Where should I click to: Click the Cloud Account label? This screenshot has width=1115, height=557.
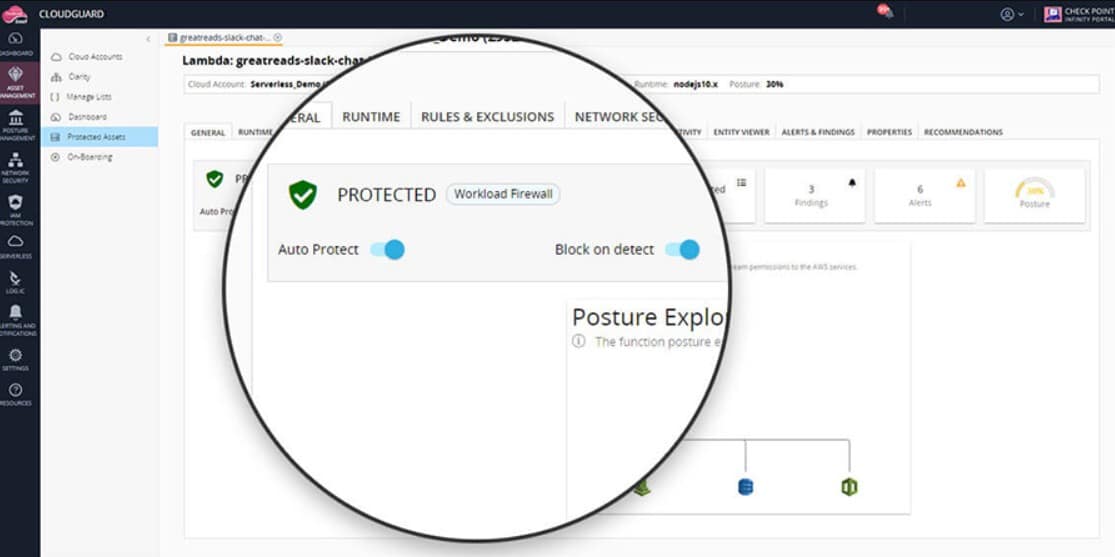[x=217, y=84]
